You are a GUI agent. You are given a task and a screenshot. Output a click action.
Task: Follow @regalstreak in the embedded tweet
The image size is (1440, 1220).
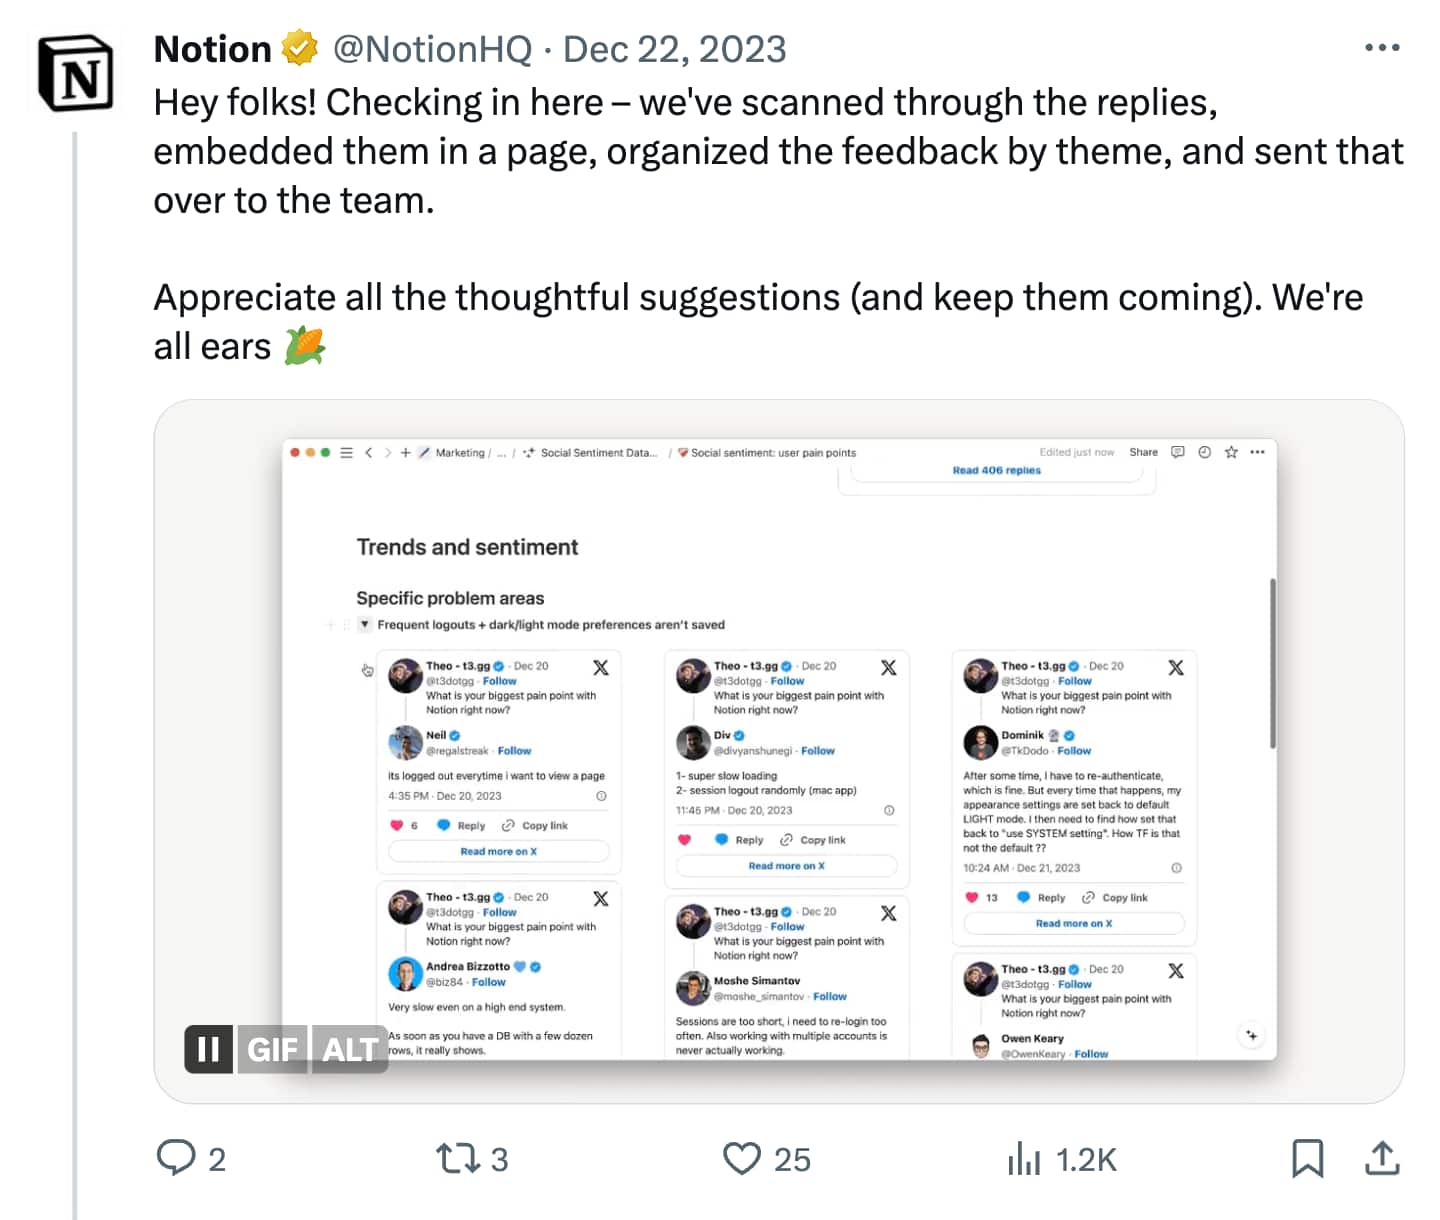514,750
